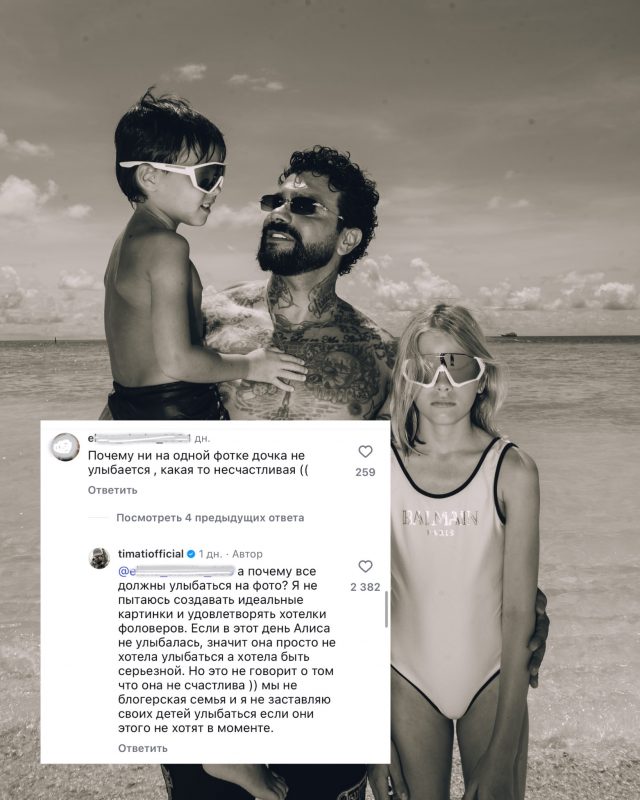Click the Balmain Paris logo on swimsuit
The width and height of the screenshot is (640, 800).
440,521
